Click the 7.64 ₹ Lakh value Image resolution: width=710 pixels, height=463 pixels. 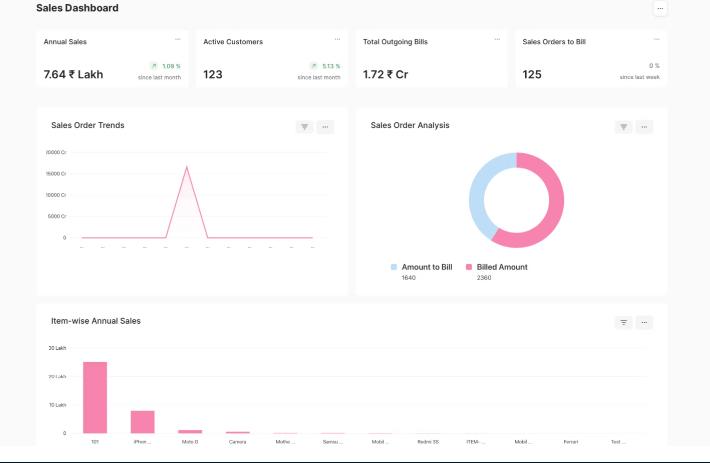(x=73, y=74)
